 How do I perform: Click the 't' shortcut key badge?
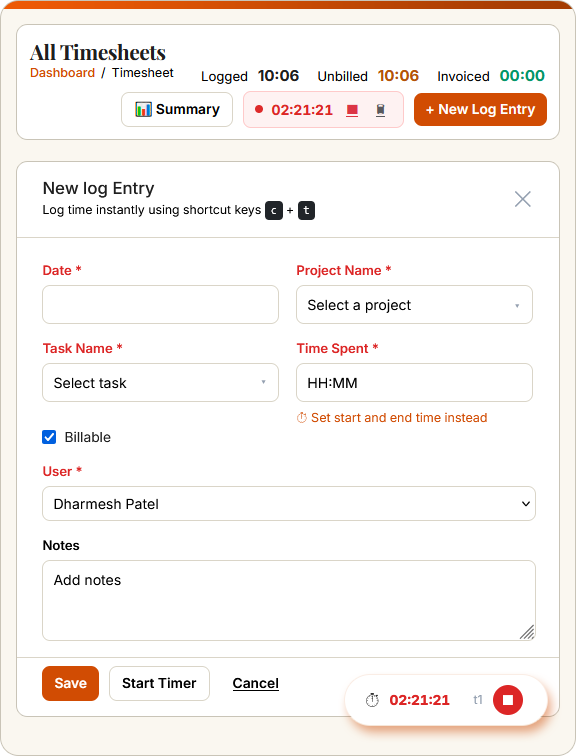coord(306,211)
